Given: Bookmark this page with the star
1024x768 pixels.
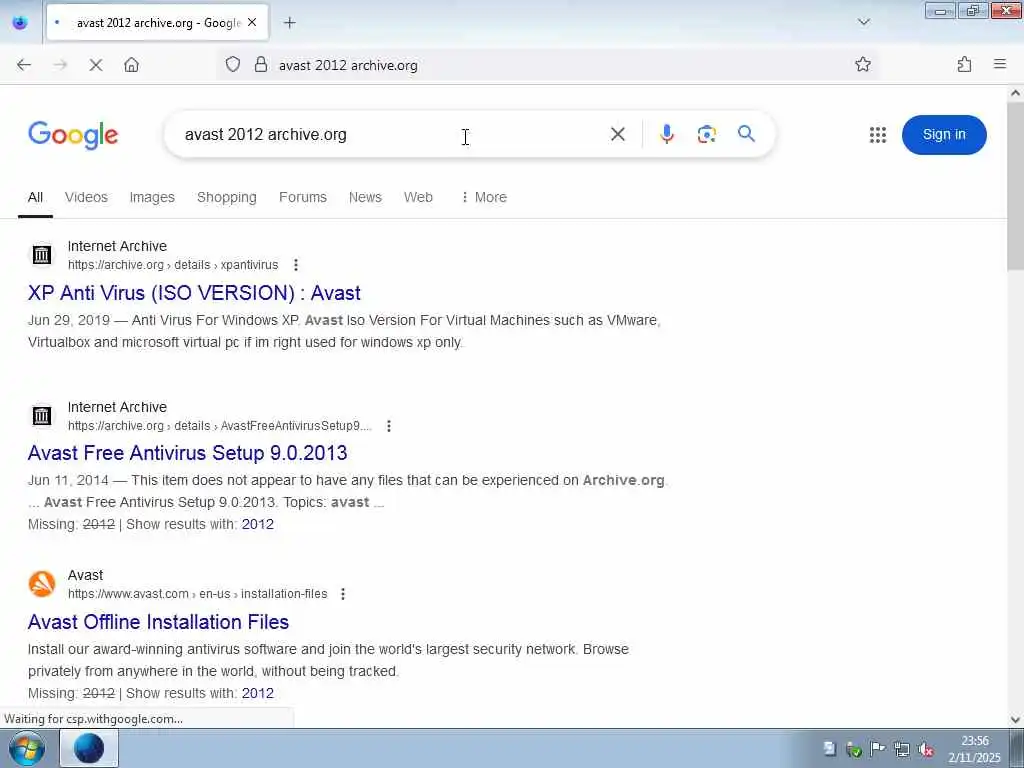Looking at the screenshot, I should (863, 65).
